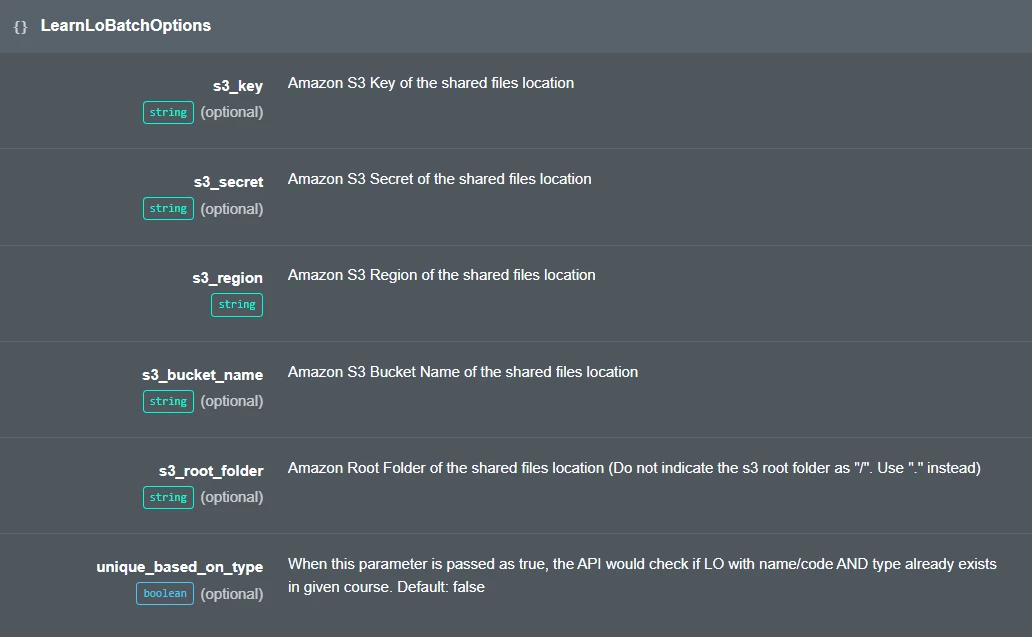This screenshot has height=637, width=1032.
Task: Click the s3_root_folder parameter name
Action: 210,471
